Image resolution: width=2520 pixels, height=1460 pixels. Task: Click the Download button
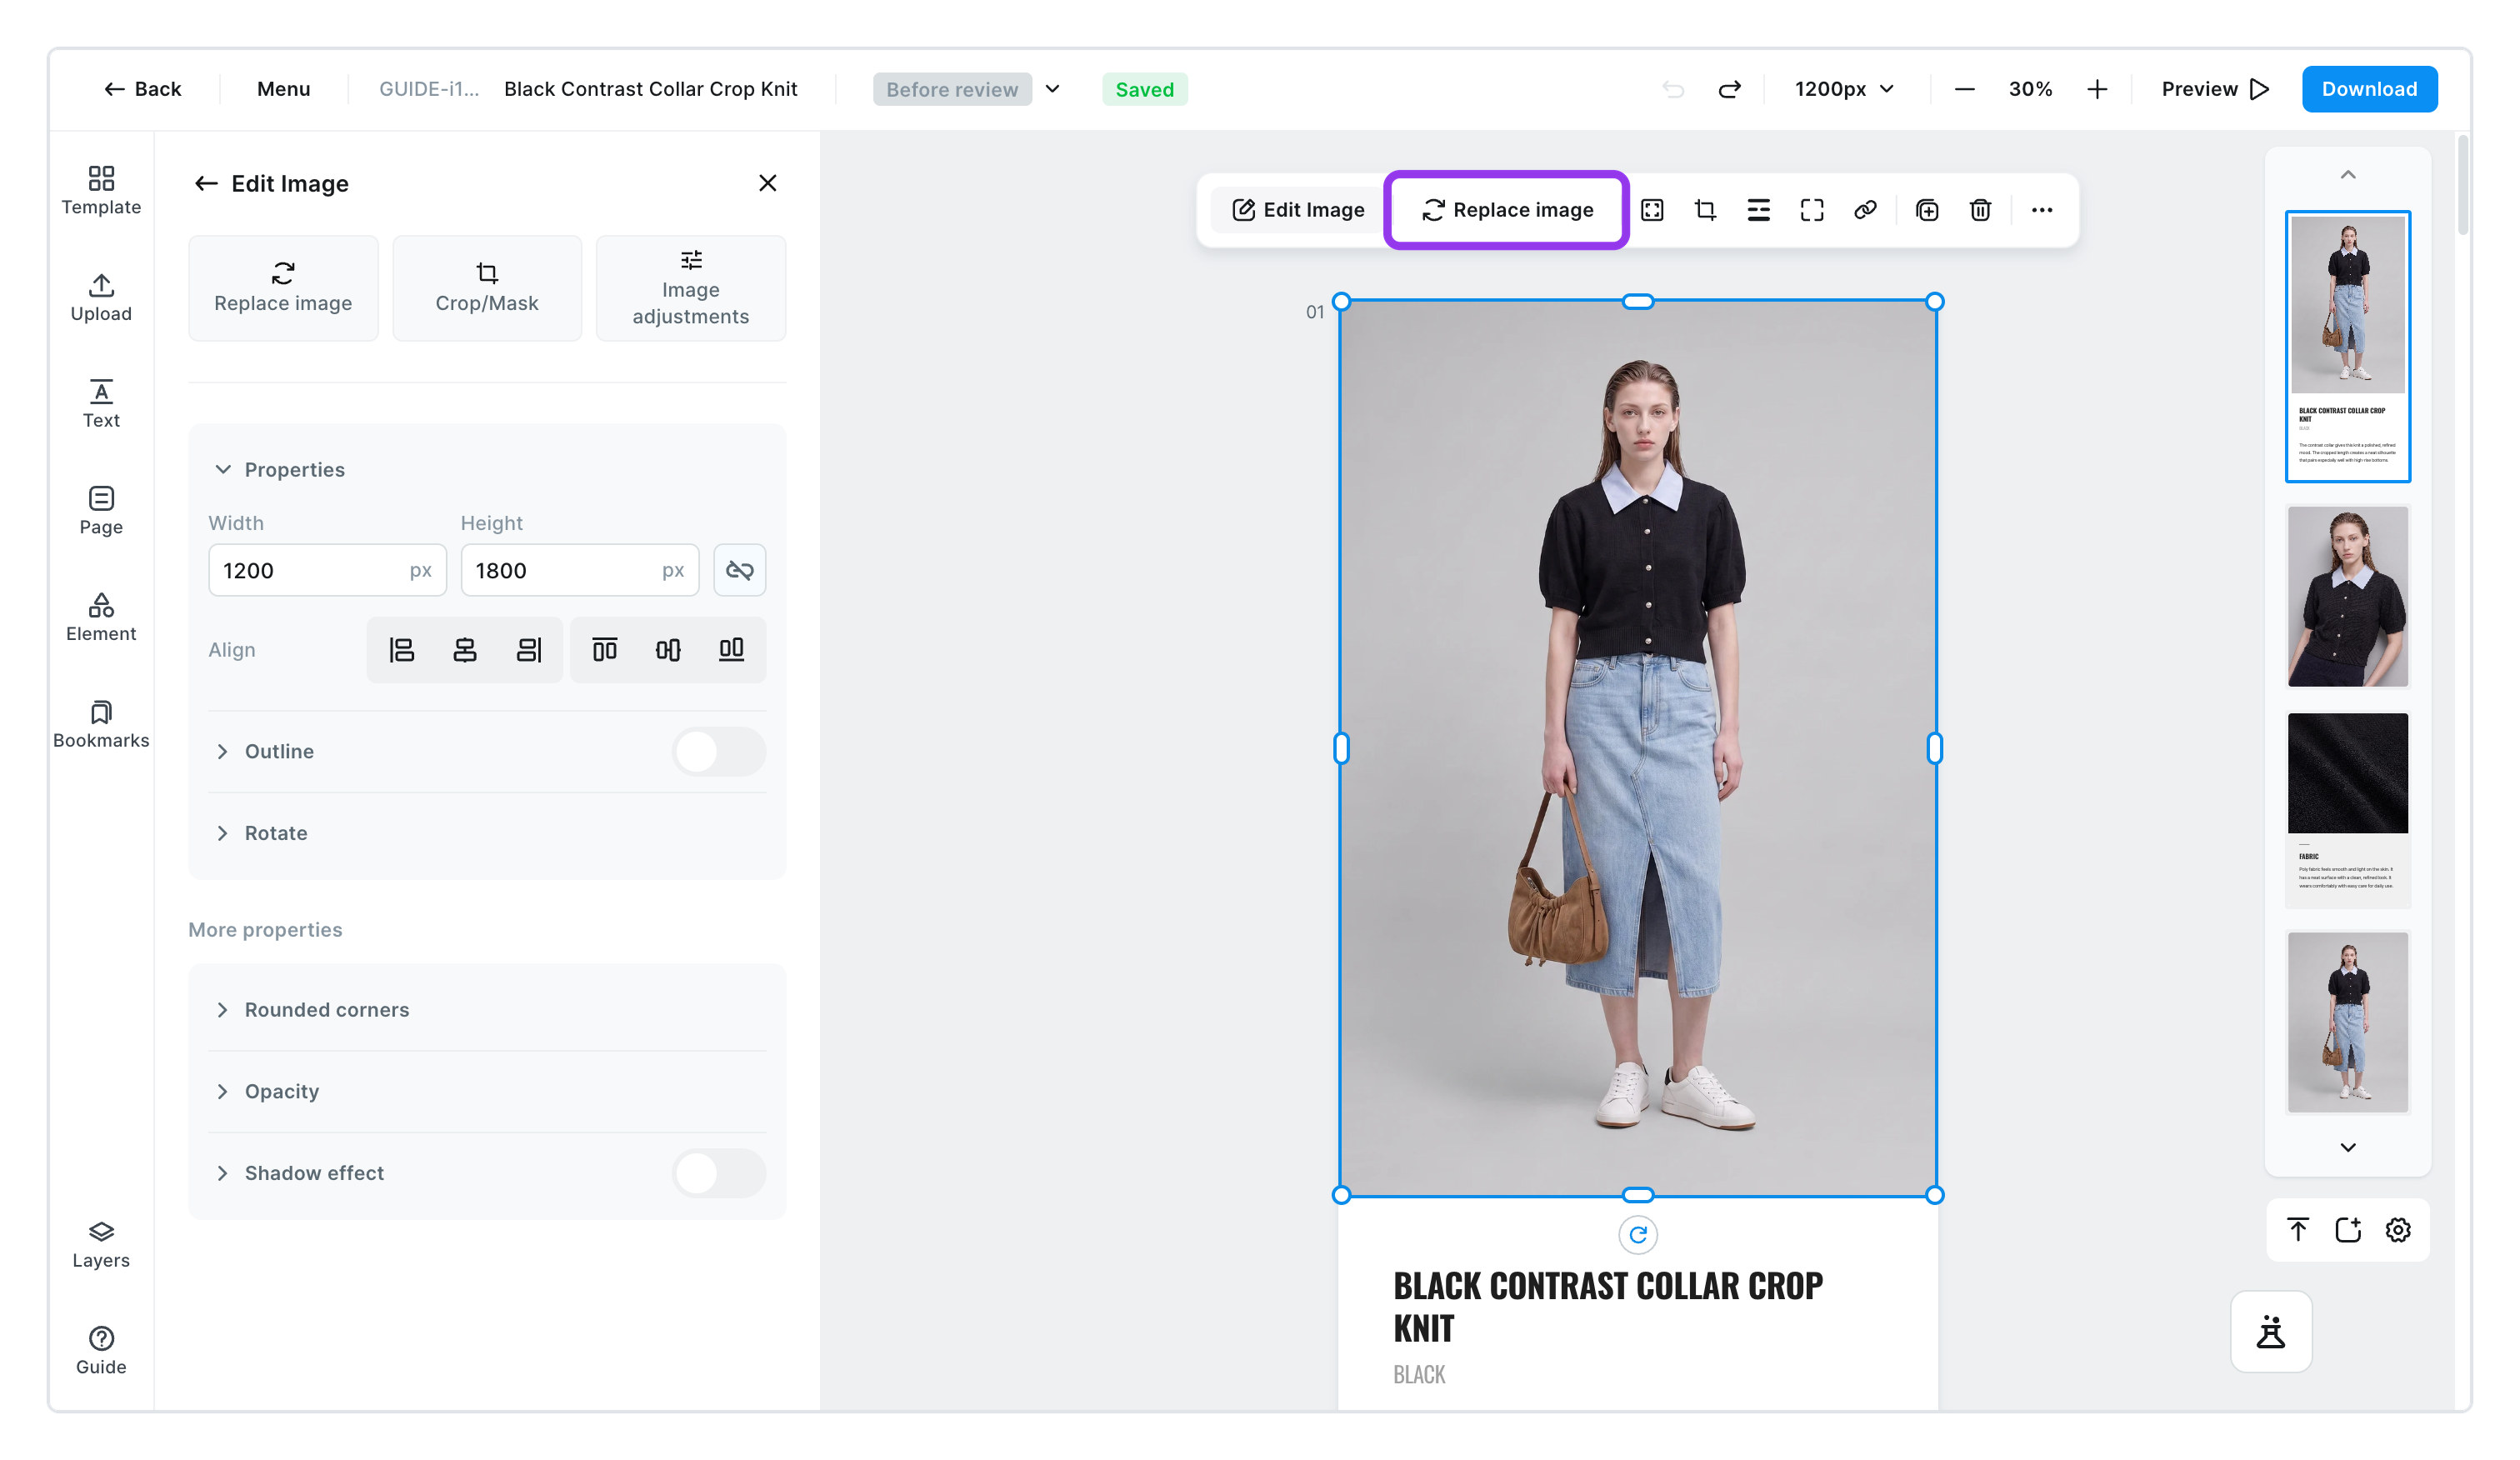2369,89
